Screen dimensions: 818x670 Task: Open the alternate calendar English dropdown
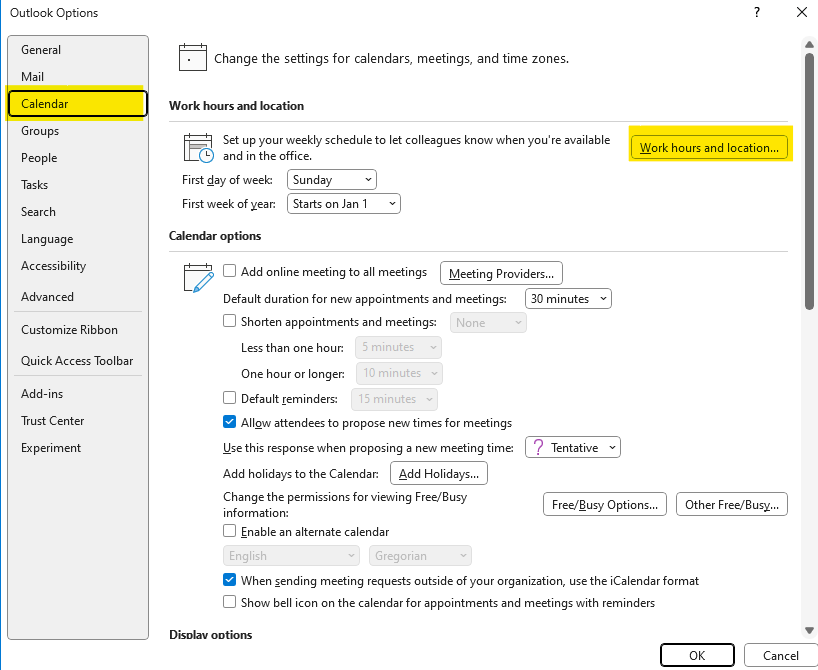291,556
